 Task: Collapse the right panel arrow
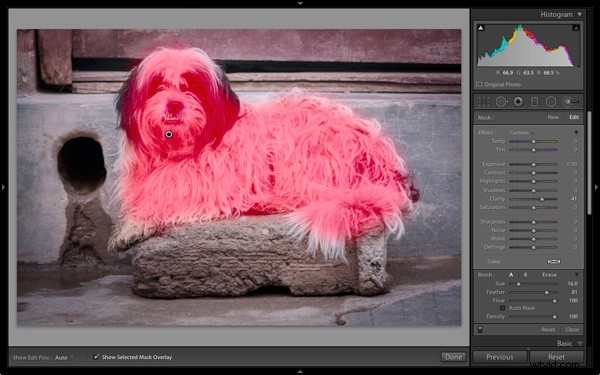(596, 188)
